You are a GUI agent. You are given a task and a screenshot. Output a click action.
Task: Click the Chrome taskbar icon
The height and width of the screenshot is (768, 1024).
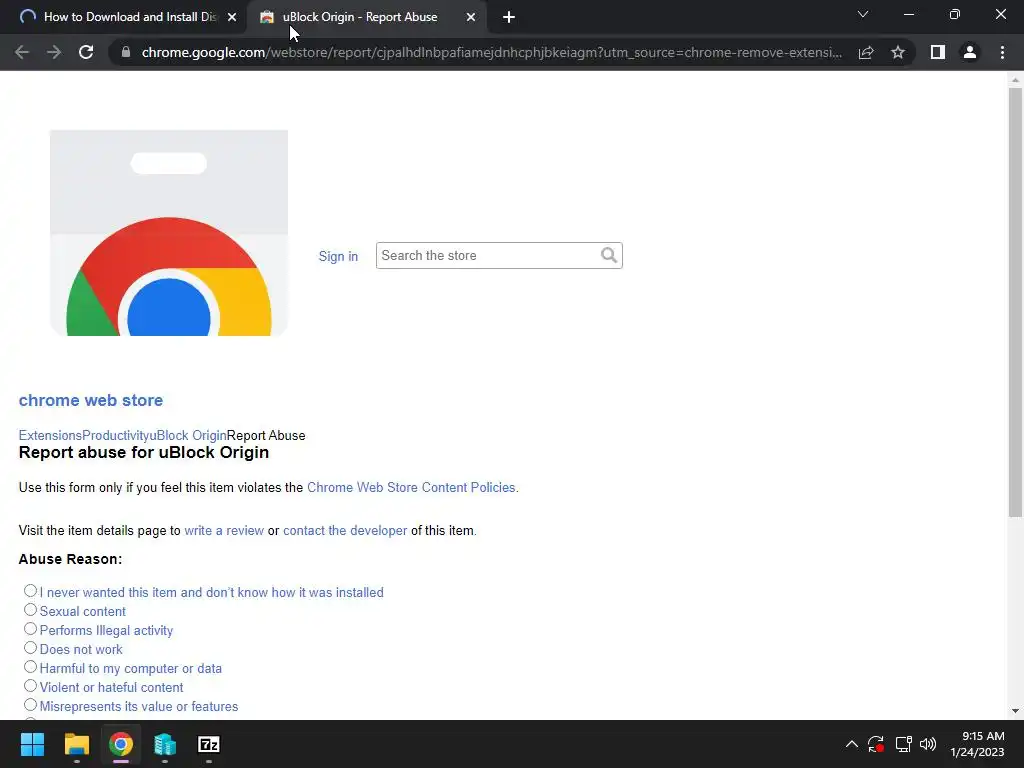pyautogui.click(x=121, y=744)
